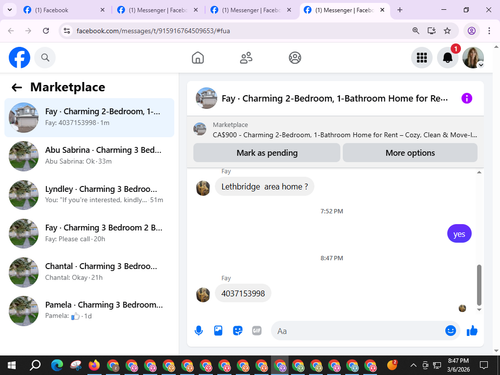
Task: Click the 4037153998 message bubble
Action: coord(243,294)
